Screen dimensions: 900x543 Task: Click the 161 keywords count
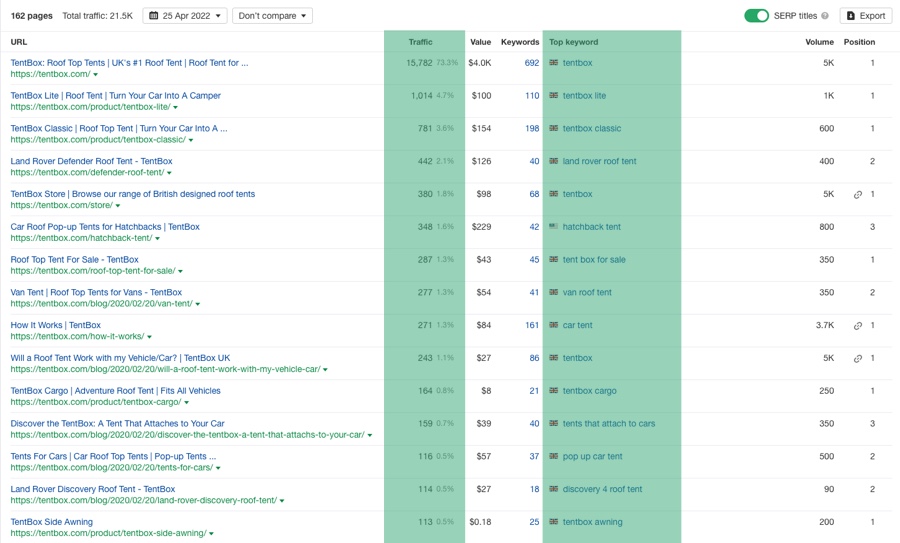click(x=532, y=325)
